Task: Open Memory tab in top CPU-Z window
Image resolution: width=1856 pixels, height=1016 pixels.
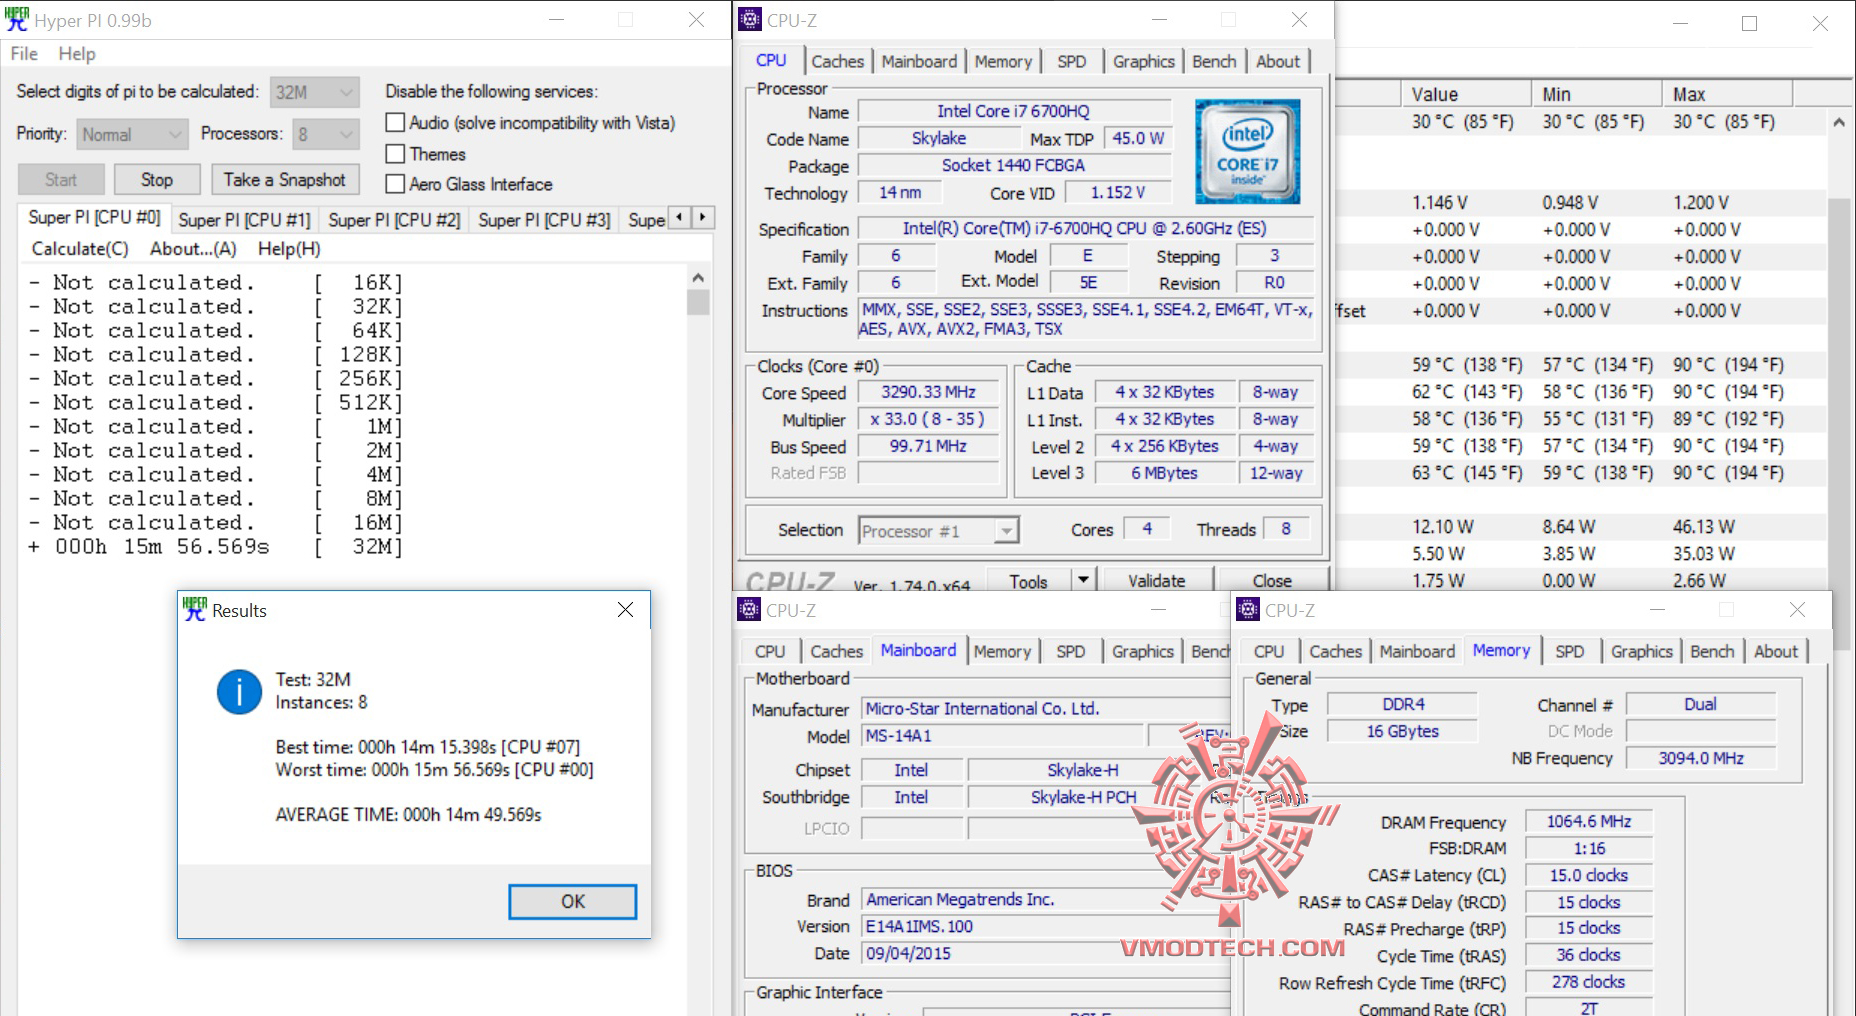Action: [x=1003, y=62]
